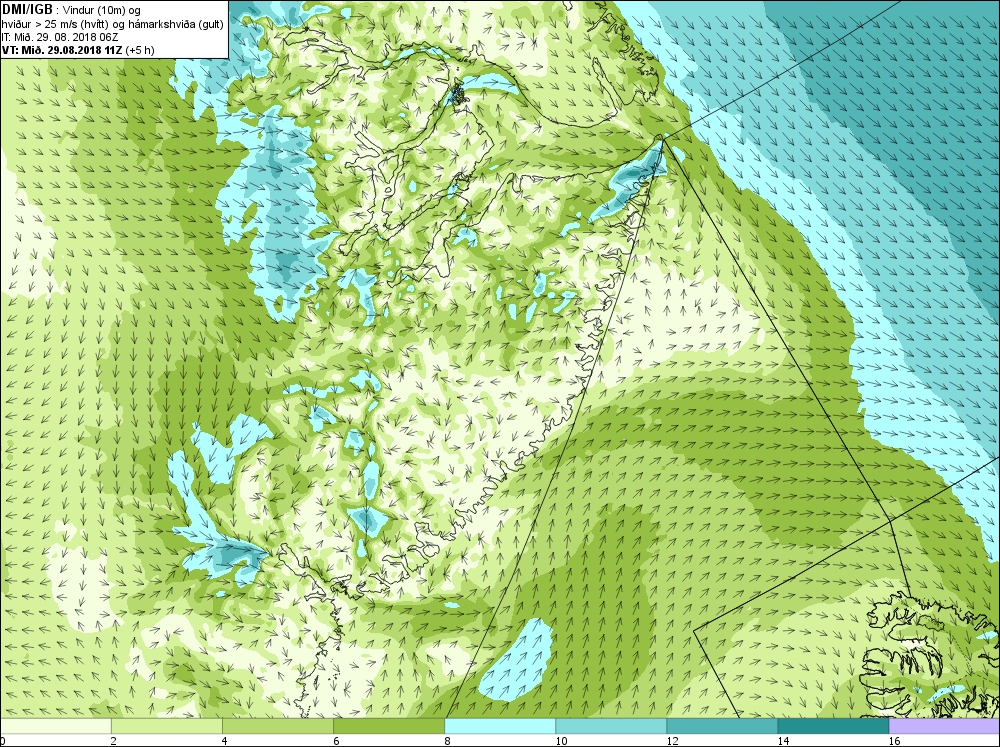Select the 2-4 m/s light green legend swatch
Viewport: 1000px width, 747px height.
click(x=166, y=726)
